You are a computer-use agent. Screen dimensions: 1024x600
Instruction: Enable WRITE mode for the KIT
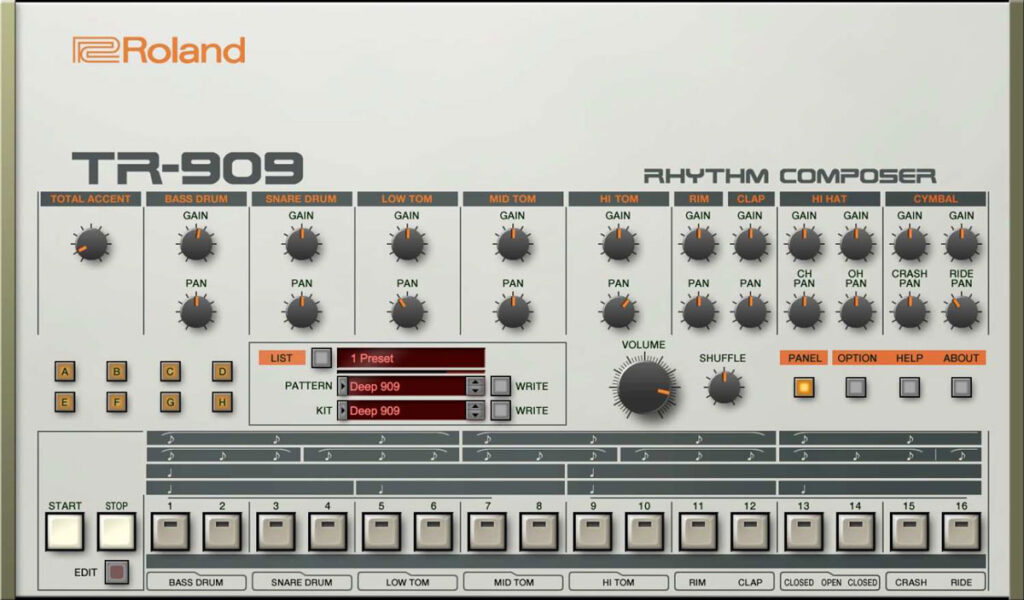click(501, 410)
